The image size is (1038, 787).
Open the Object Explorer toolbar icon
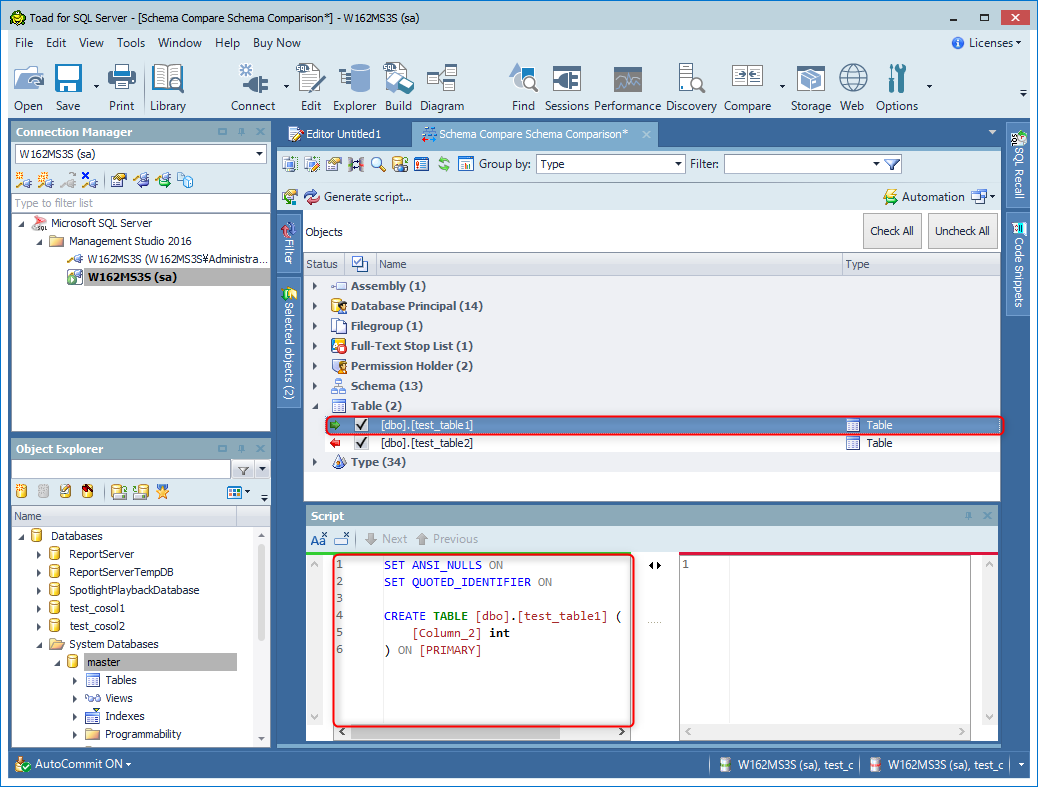[x=355, y=87]
